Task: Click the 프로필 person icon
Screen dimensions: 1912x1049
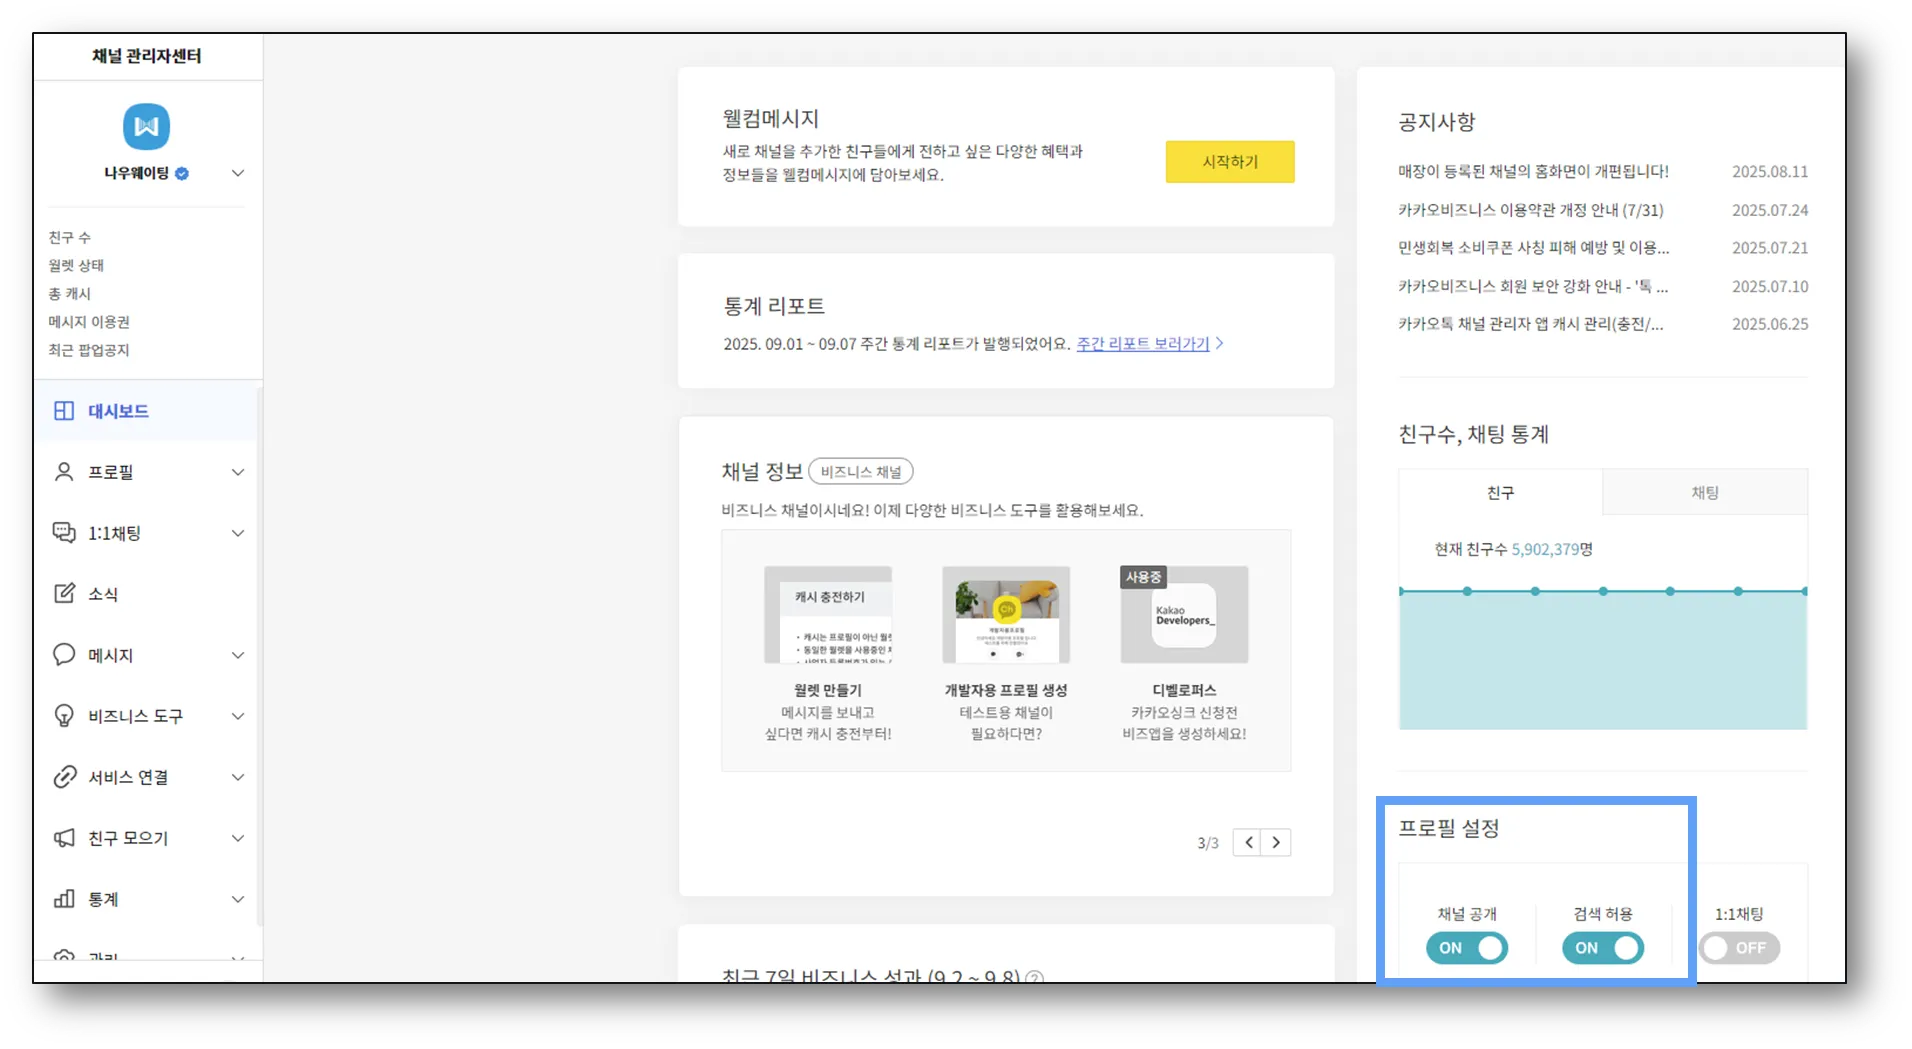Action: (64, 472)
